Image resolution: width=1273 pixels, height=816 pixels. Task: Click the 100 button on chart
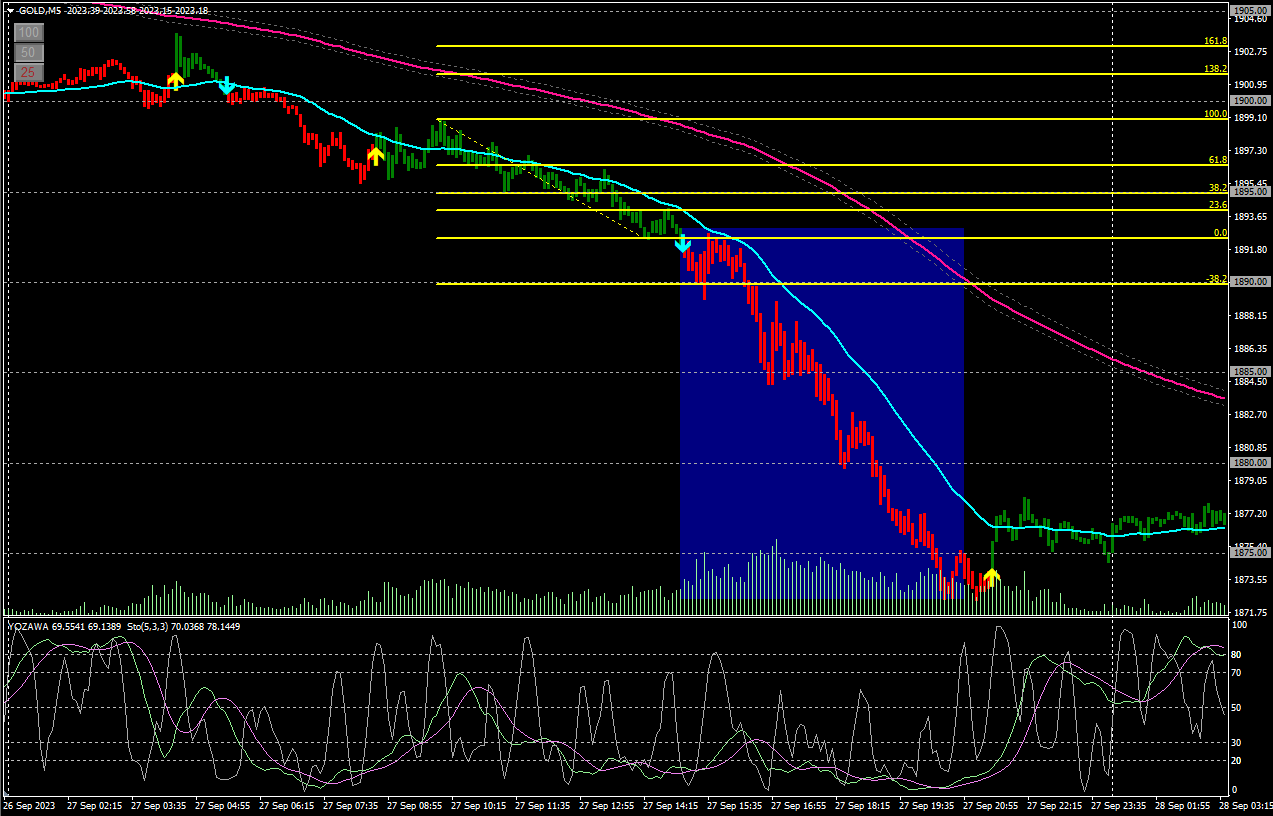tap(28, 33)
